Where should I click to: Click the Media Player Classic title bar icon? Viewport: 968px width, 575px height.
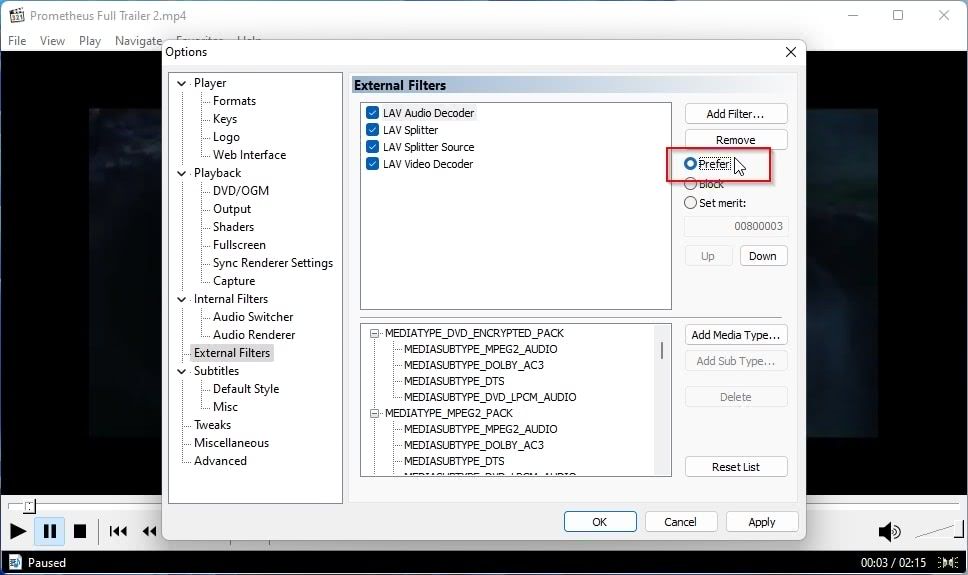[17, 15]
